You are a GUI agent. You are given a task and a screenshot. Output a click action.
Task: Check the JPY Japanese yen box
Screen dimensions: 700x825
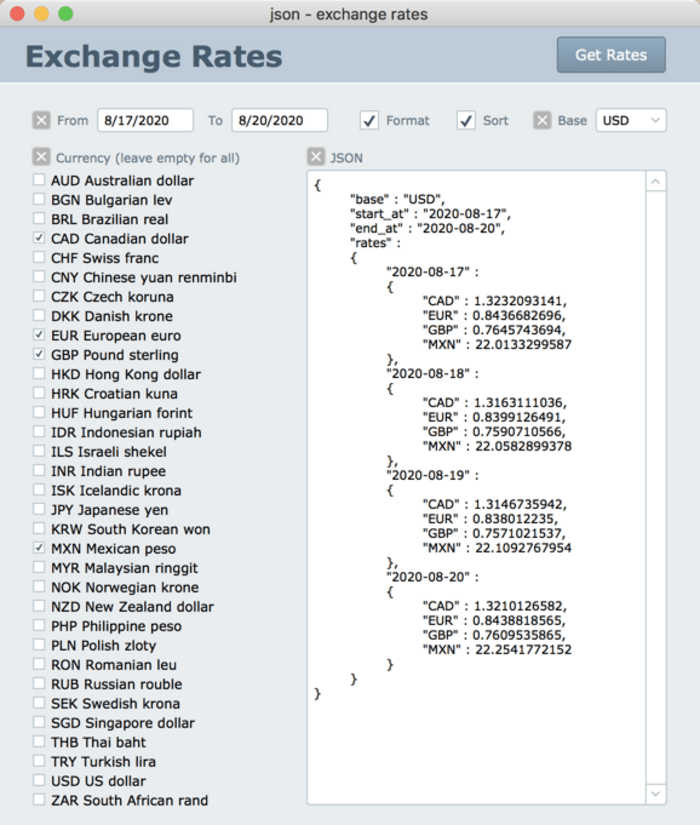(x=39, y=510)
